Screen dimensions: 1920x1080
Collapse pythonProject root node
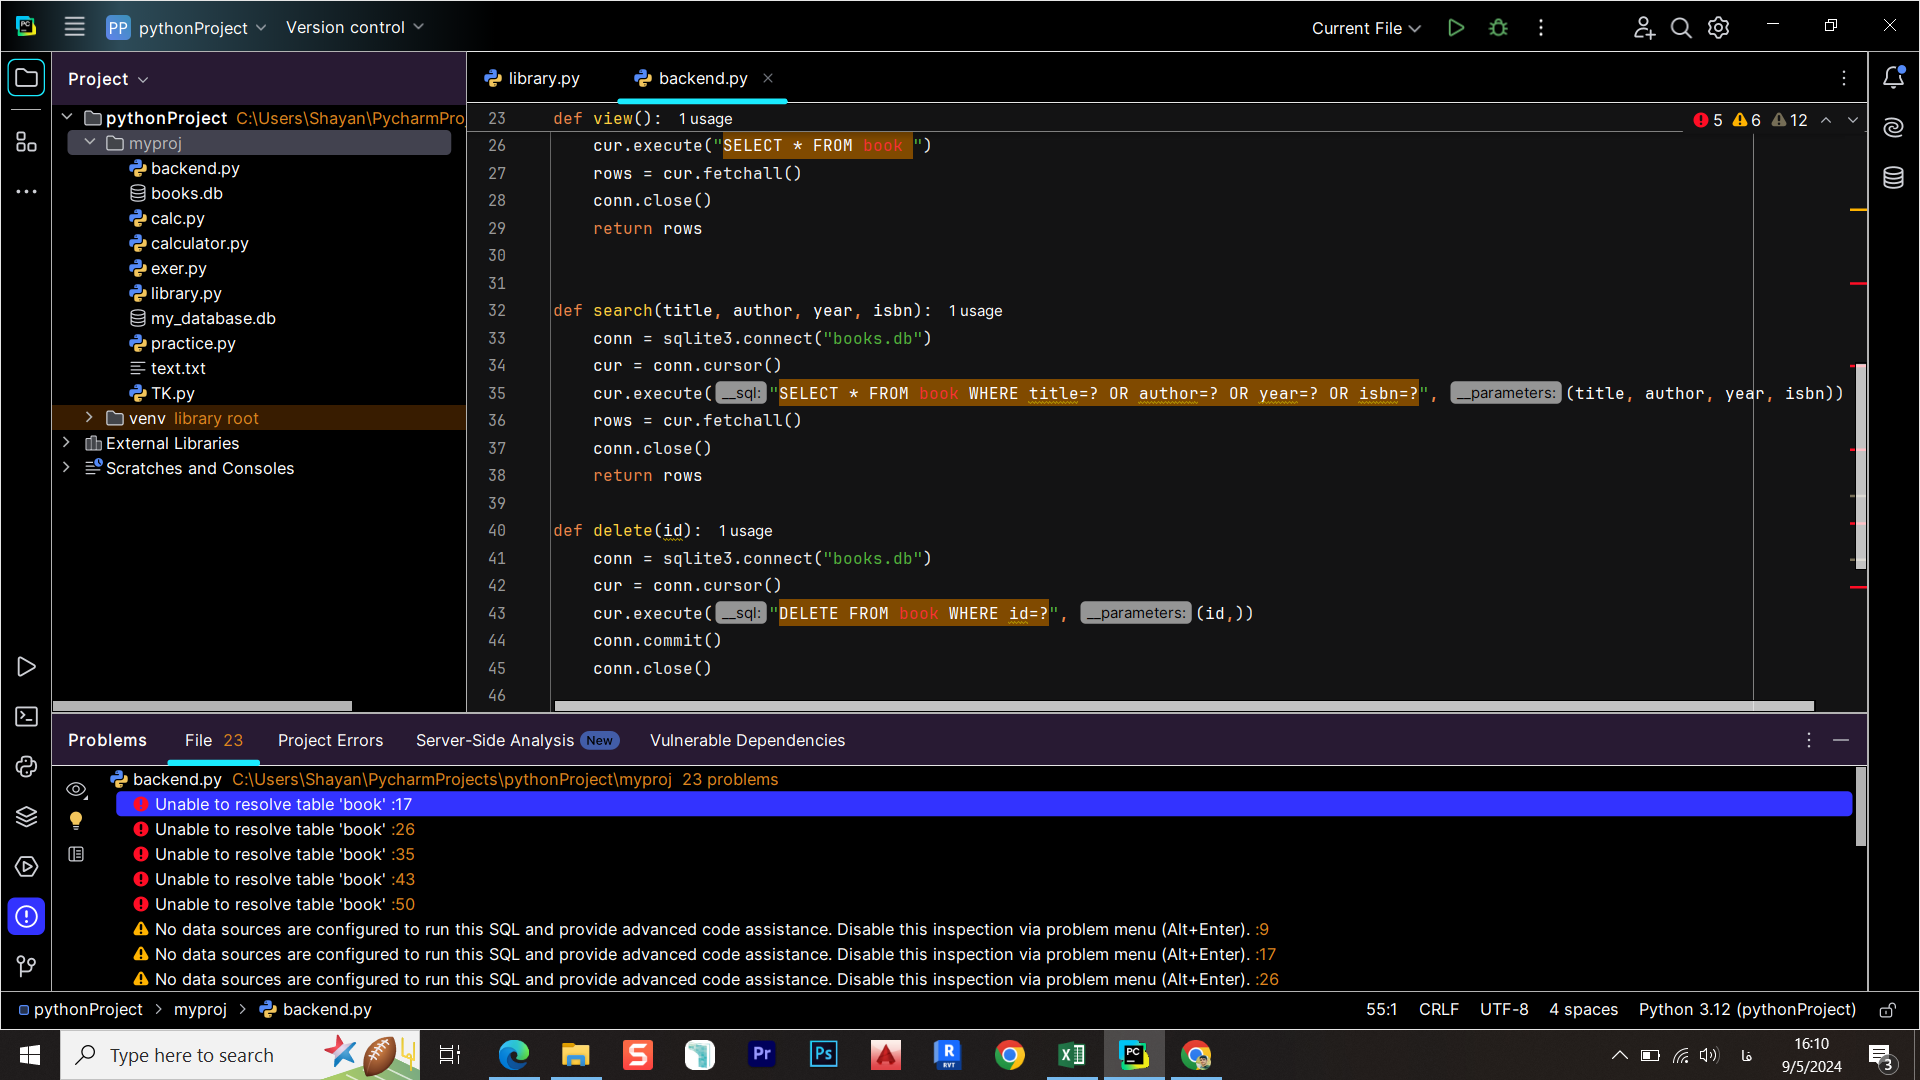(67, 118)
